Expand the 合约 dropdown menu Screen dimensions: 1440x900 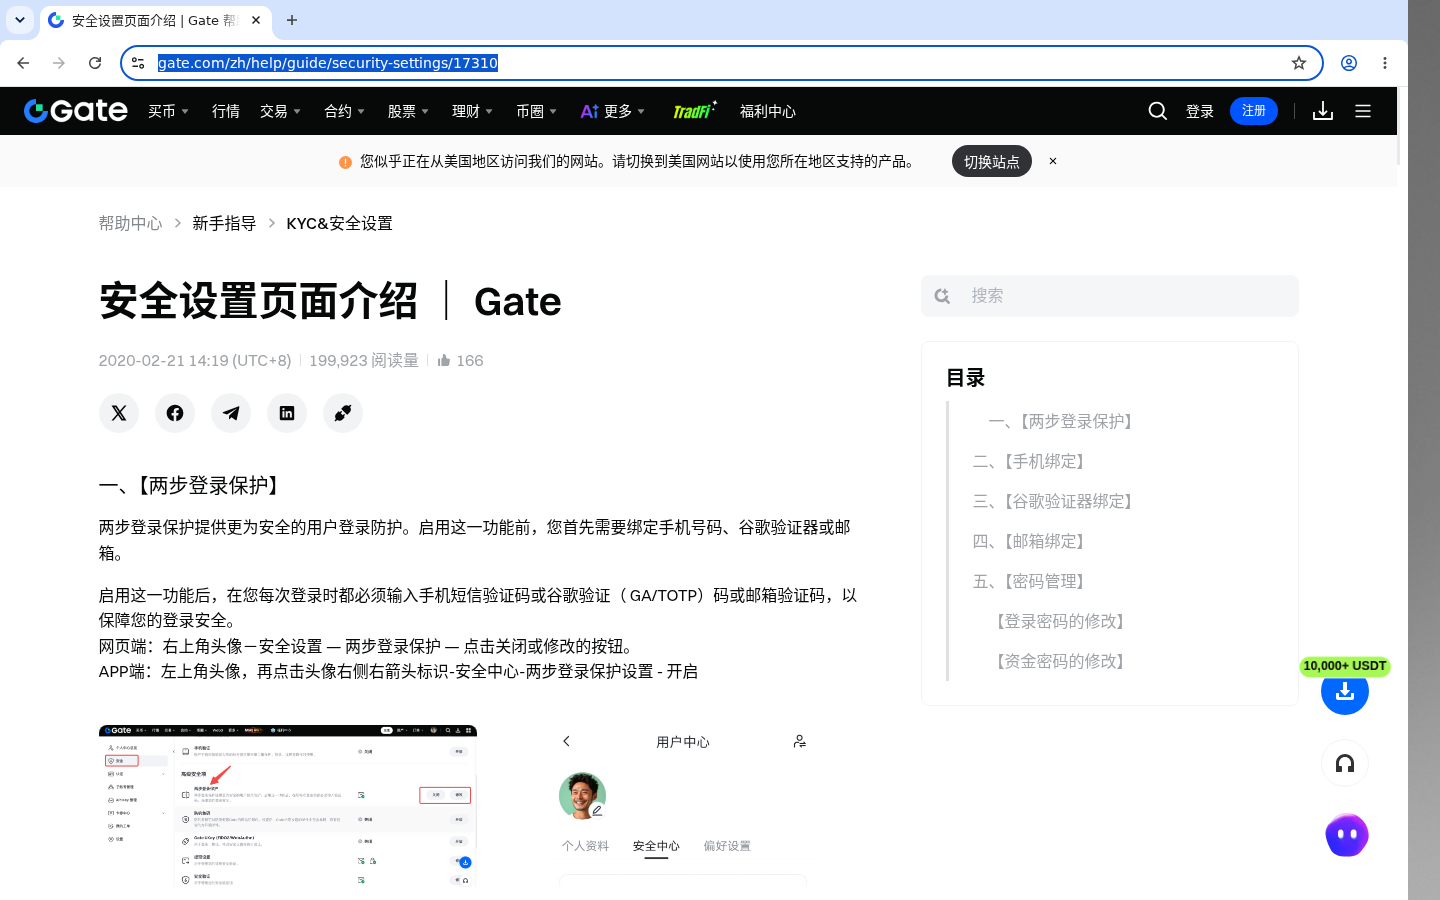[344, 111]
